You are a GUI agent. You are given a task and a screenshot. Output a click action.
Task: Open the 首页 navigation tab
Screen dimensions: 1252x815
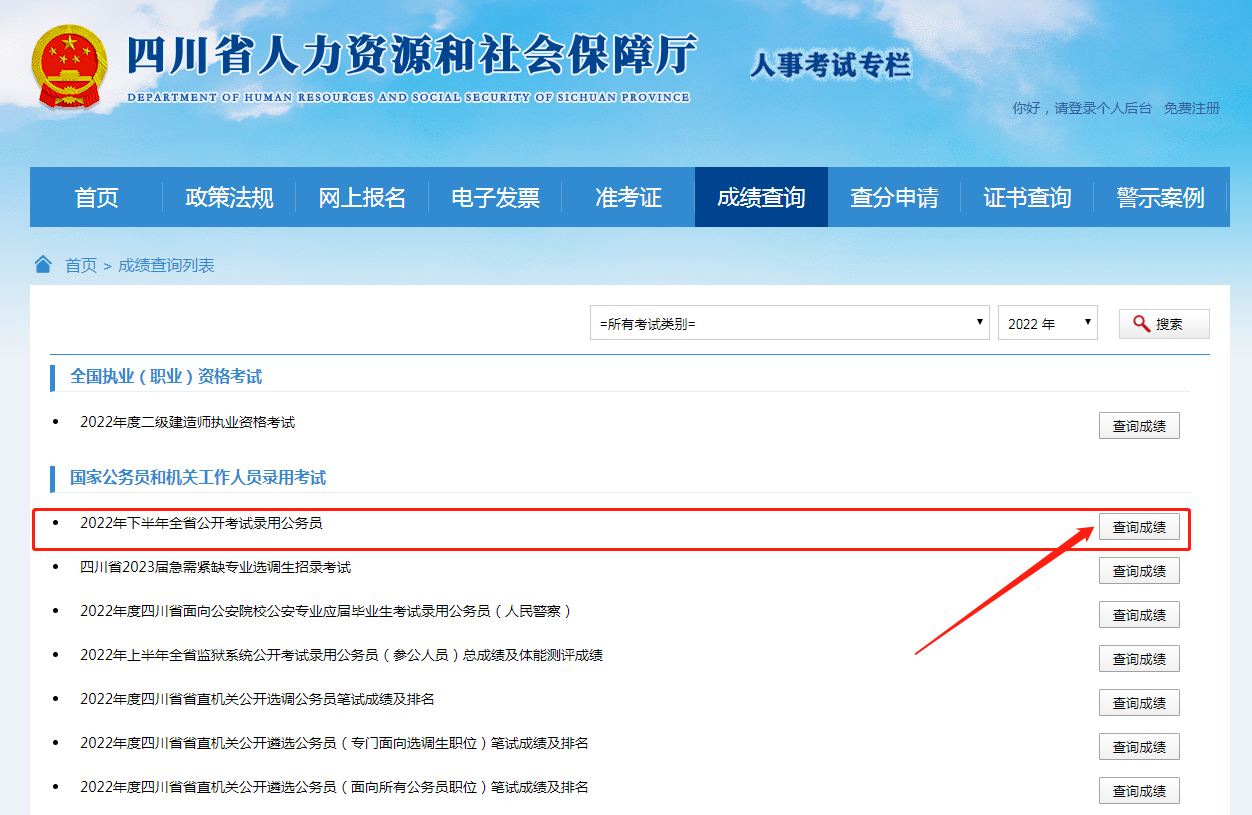[96, 197]
